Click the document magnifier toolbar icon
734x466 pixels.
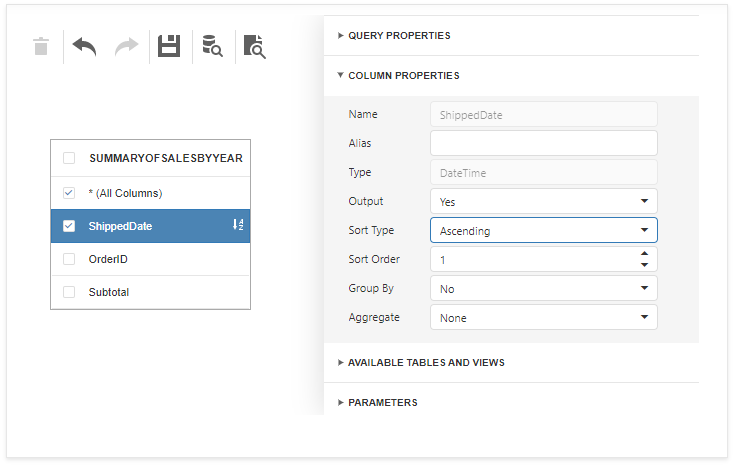coord(255,46)
